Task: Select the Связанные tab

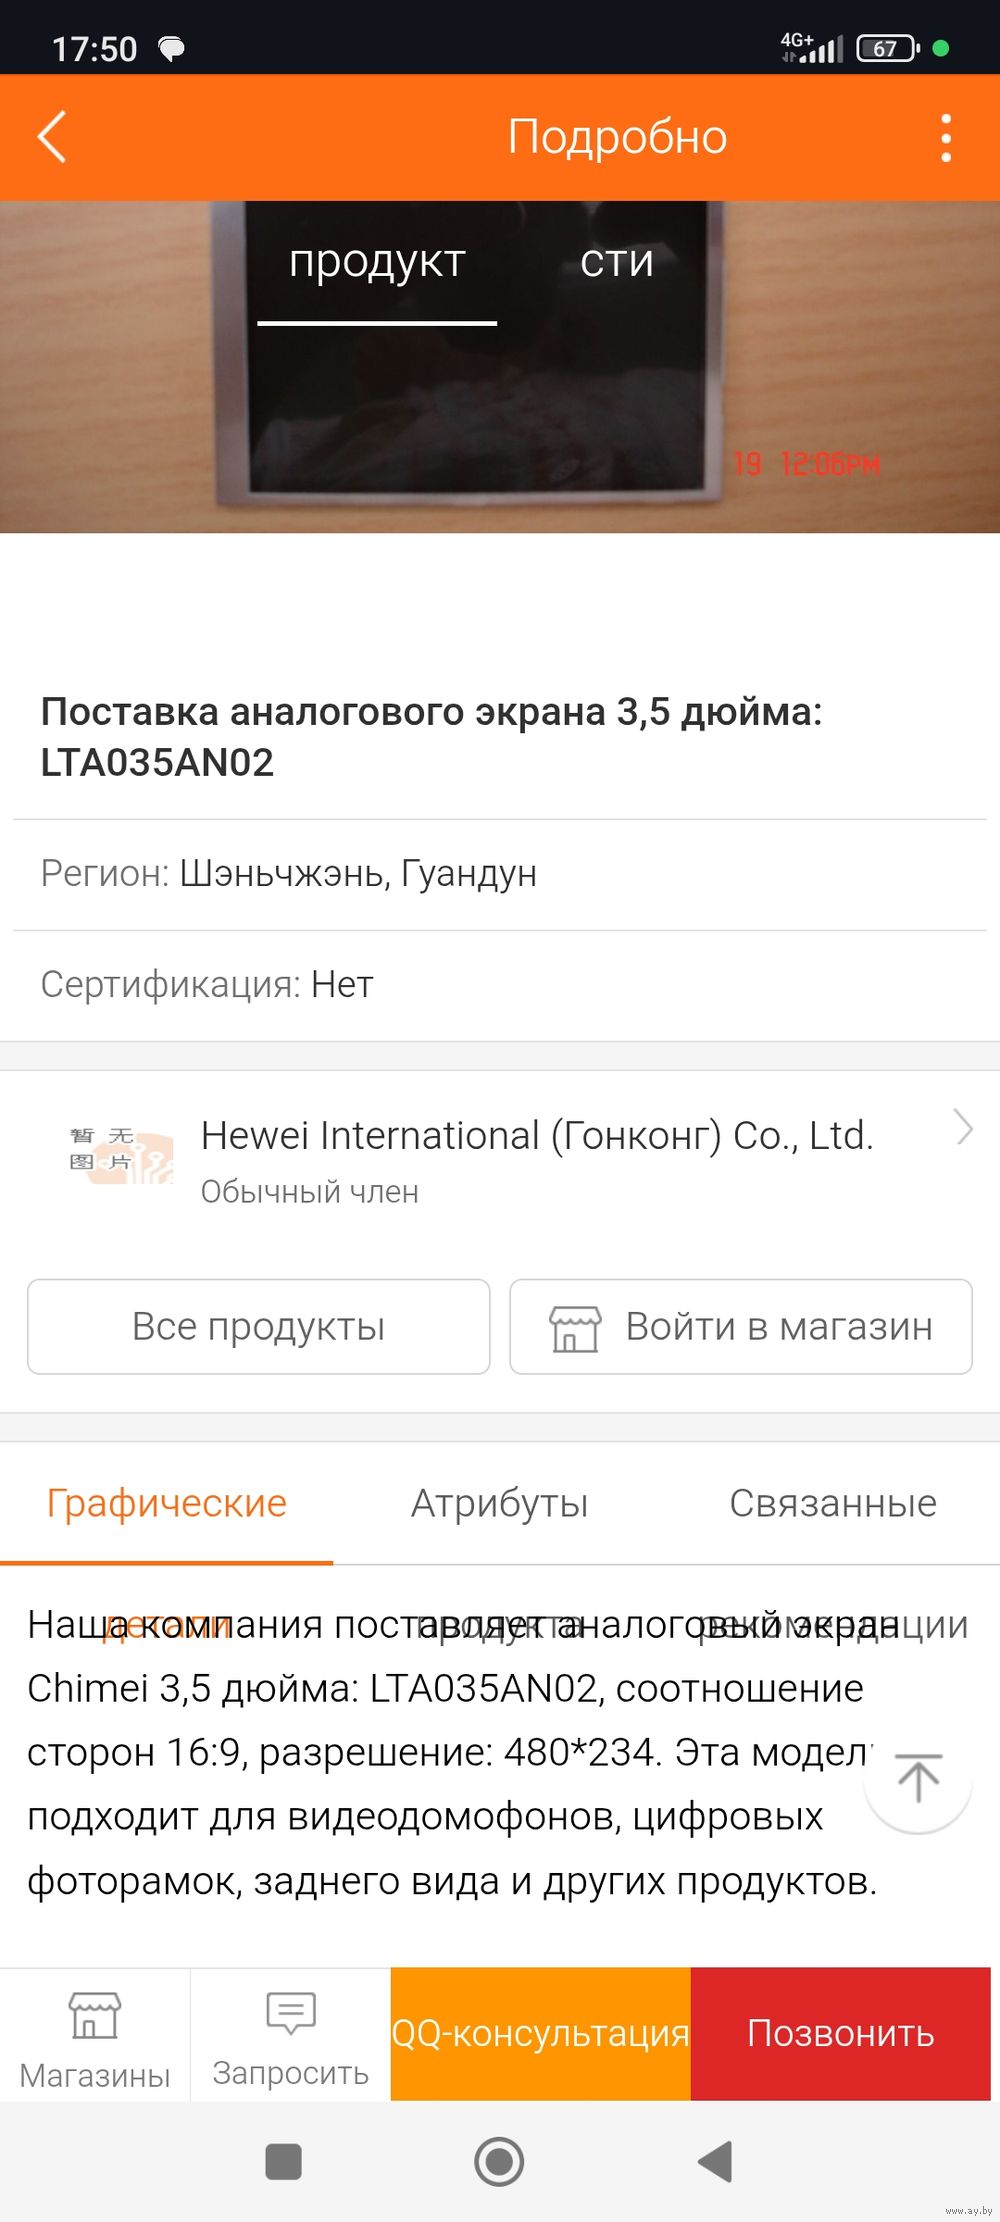Action: tap(833, 1503)
